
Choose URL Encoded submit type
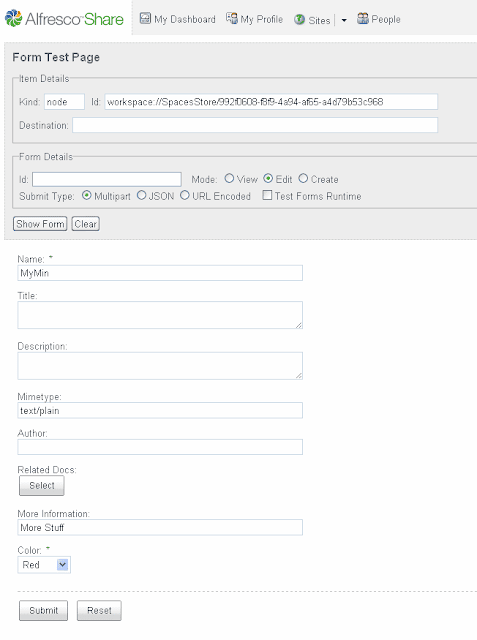tap(185, 195)
